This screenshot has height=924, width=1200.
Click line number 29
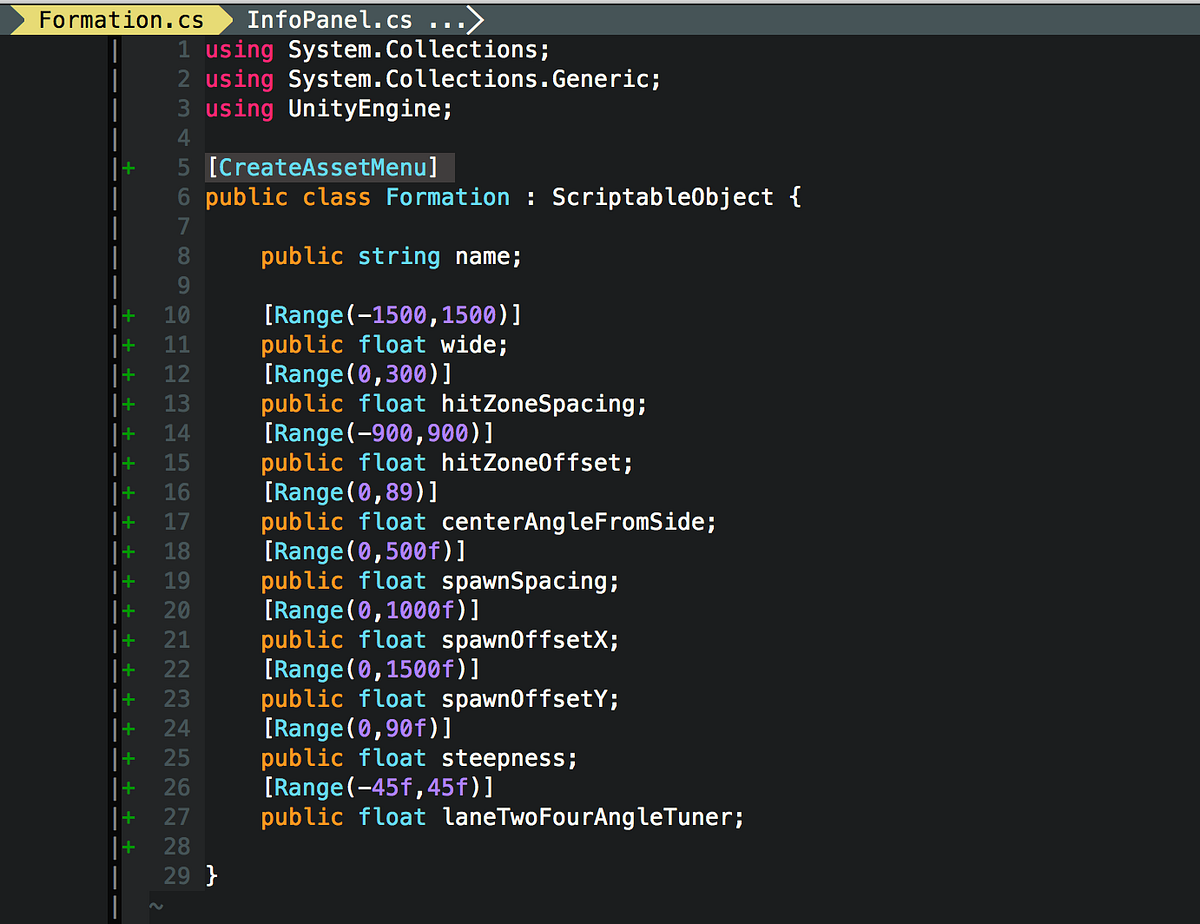[177, 875]
